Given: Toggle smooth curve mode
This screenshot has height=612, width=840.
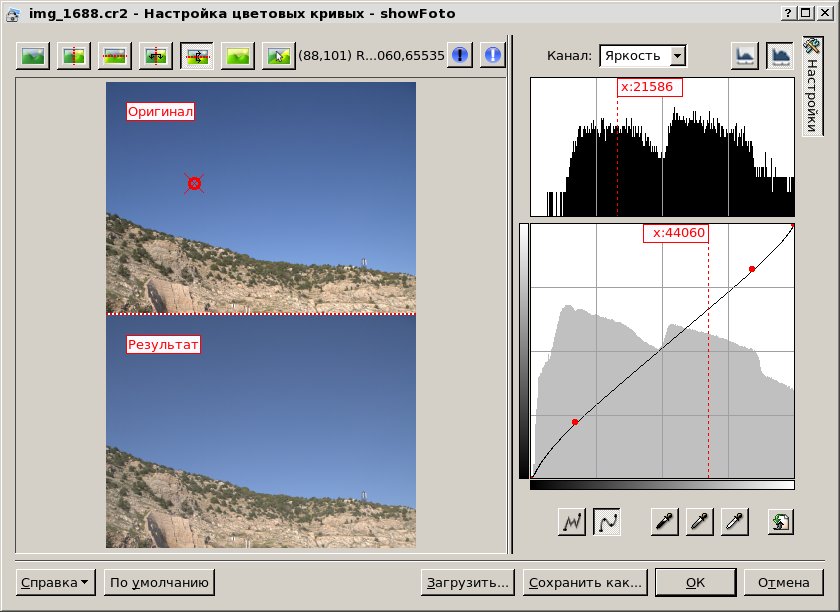Looking at the screenshot, I should pyautogui.click(x=607, y=521).
